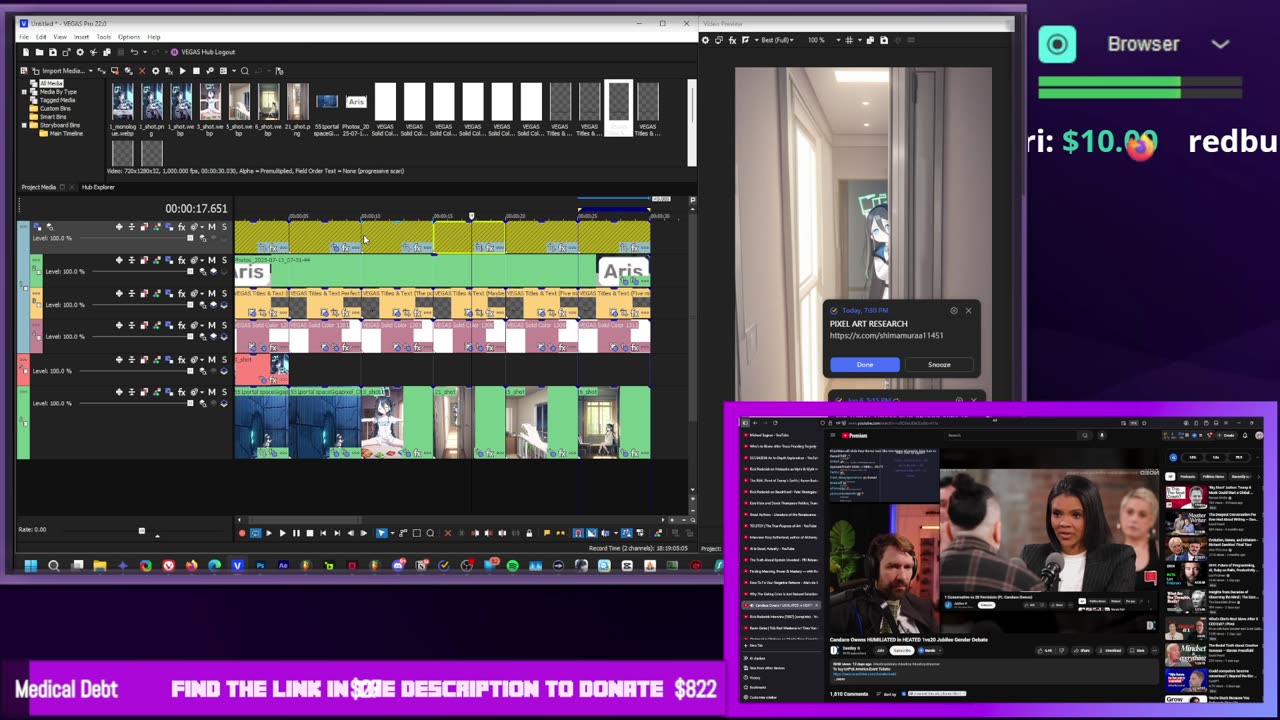The height and width of the screenshot is (720, 1280).
Task: Click the Play button in transport bar
Action: tap(282, 533)
